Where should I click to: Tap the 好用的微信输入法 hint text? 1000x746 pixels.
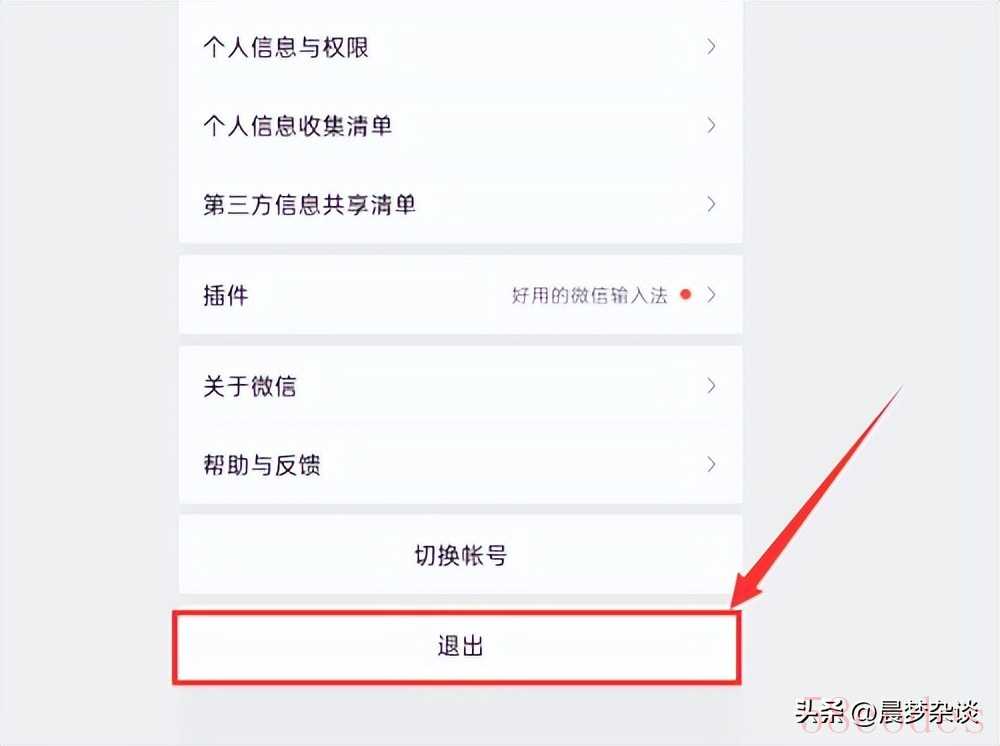click(589, 295)
